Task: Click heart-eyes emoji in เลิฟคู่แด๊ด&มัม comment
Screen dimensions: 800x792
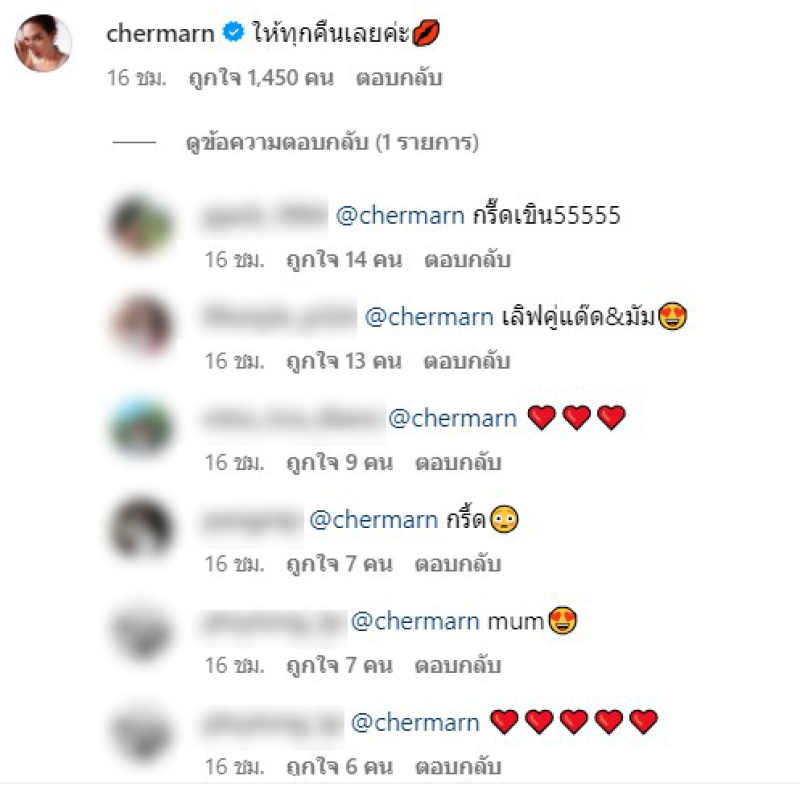Action: tap(672, 316)
